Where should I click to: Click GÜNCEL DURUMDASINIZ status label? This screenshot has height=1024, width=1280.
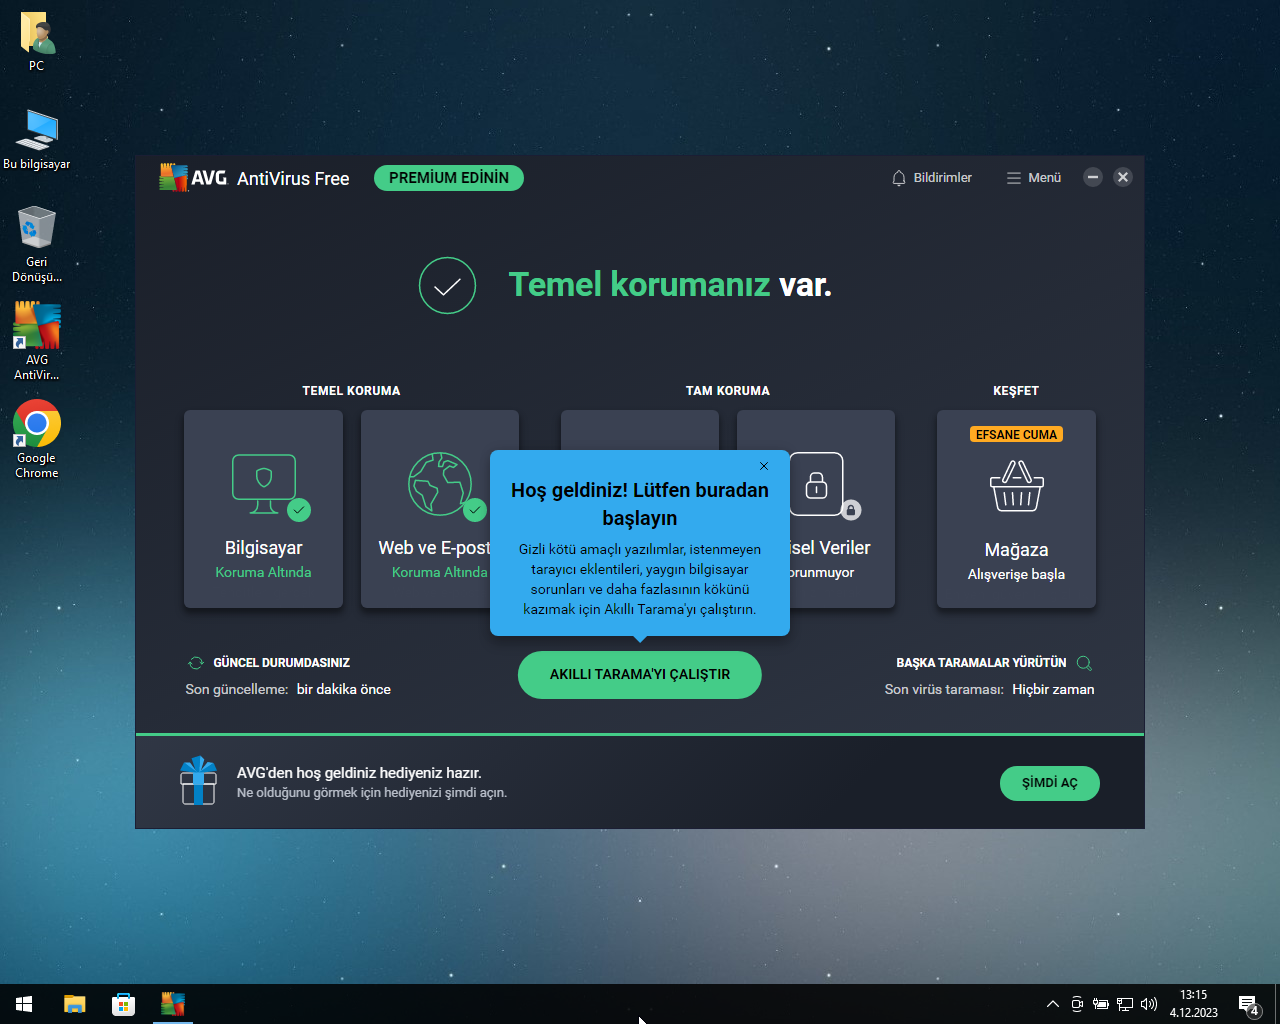click(x=281, y=663)
